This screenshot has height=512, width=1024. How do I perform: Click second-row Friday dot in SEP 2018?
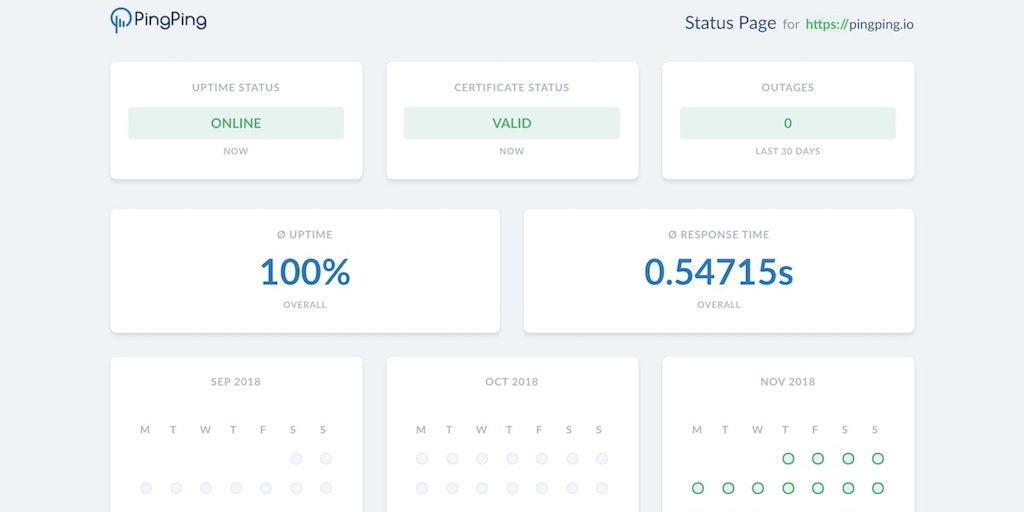click(266, 488)
